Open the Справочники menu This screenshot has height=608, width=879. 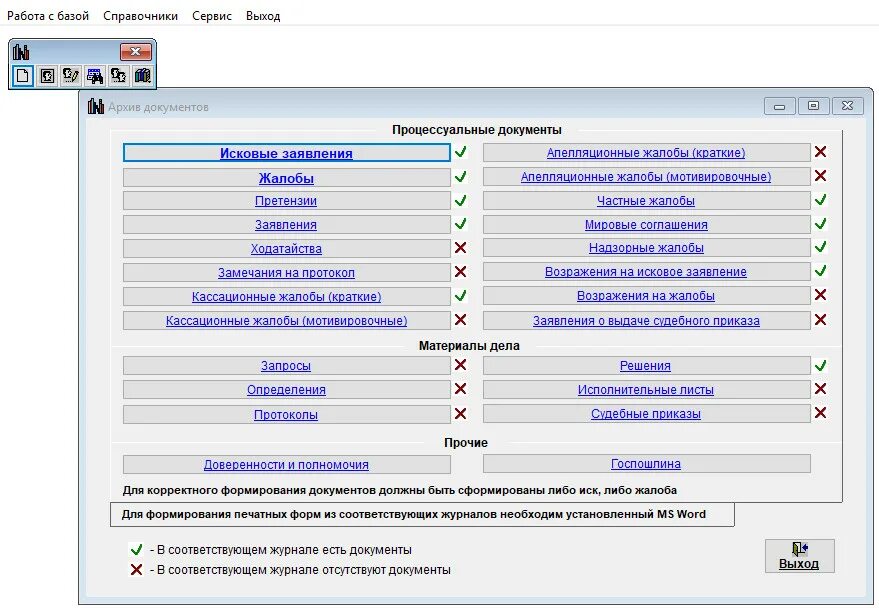click(140, 16)
